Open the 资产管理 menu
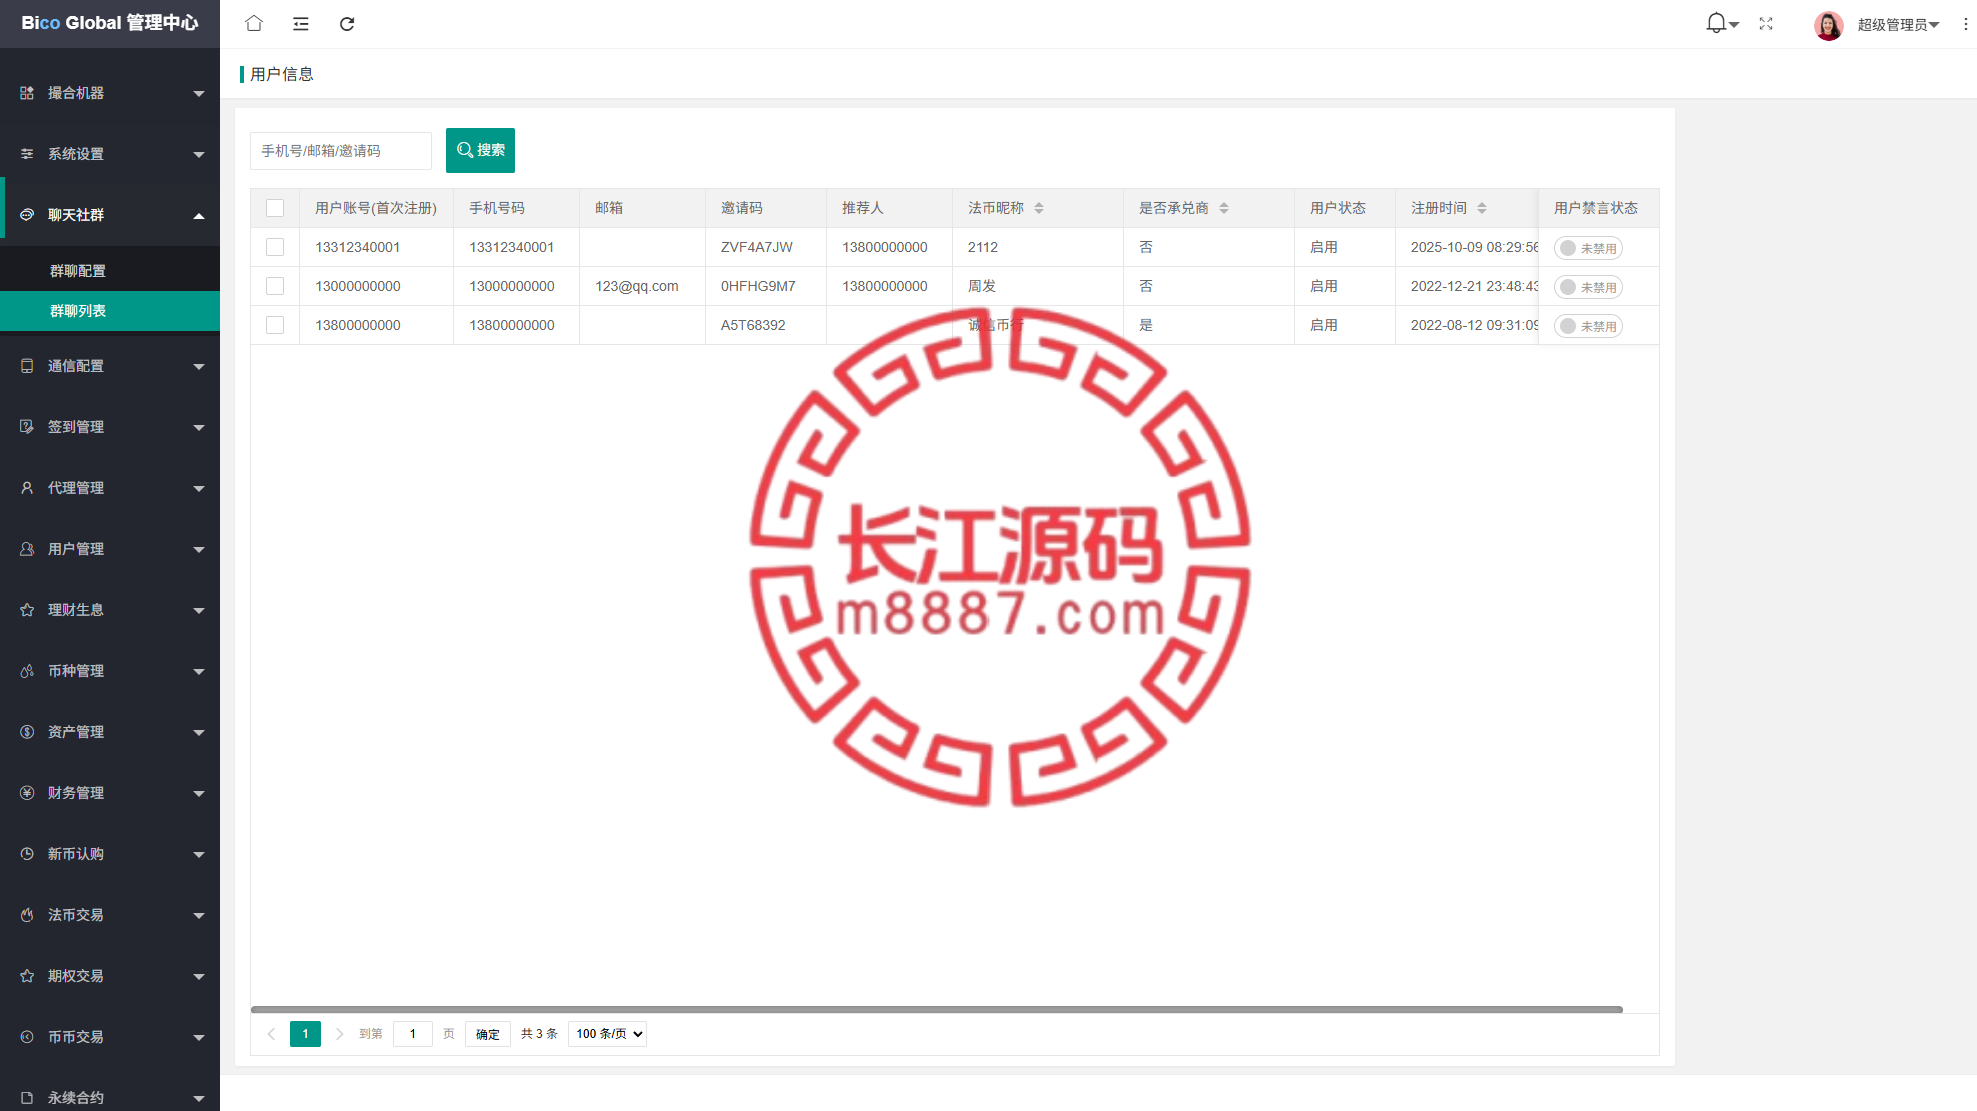This screenshot has height=1111, width=1977. coord(110,732)
